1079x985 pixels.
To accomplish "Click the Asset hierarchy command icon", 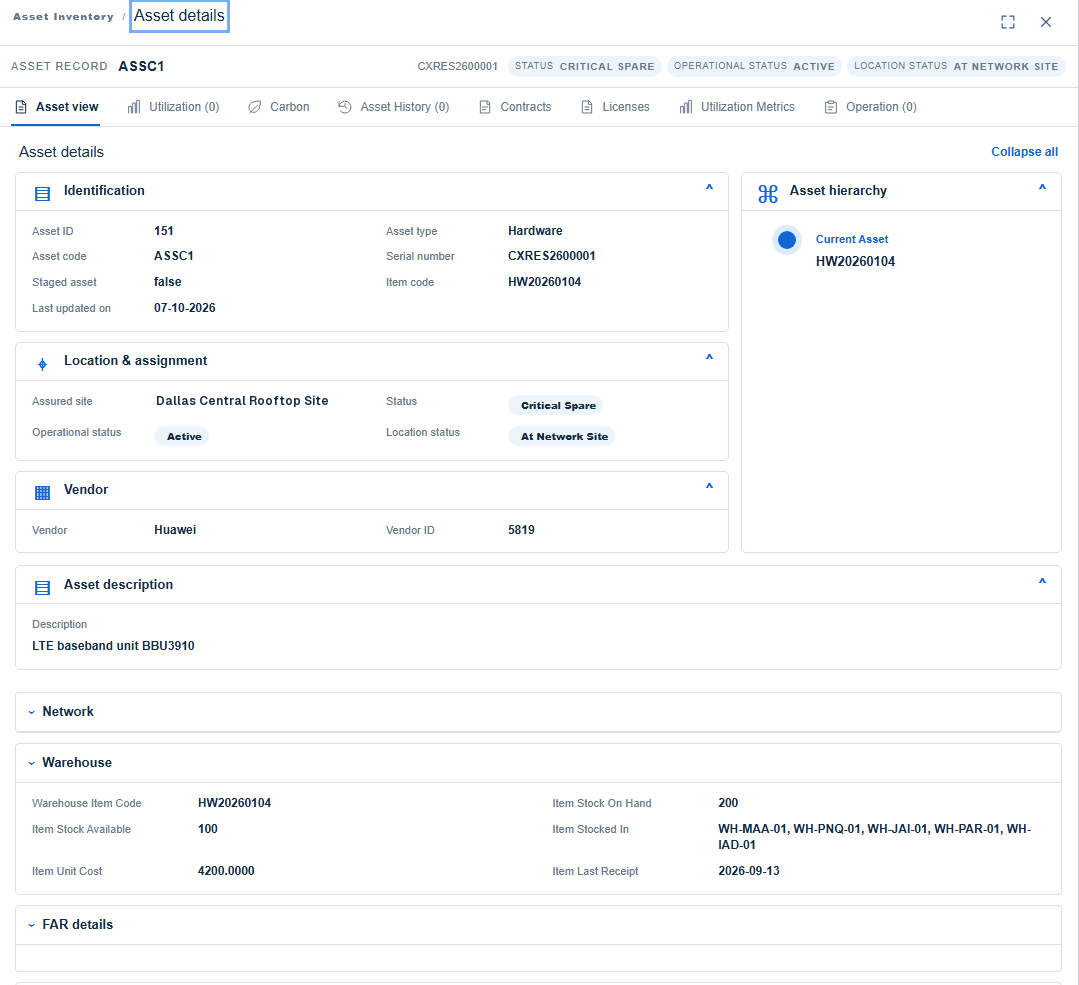I will (x=768, y=194).
